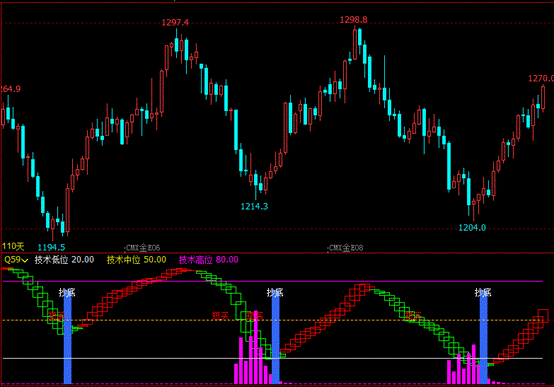Click the CMX金E08 contract marker
This screenshot has height=387, width=554.
coord(345,248)
